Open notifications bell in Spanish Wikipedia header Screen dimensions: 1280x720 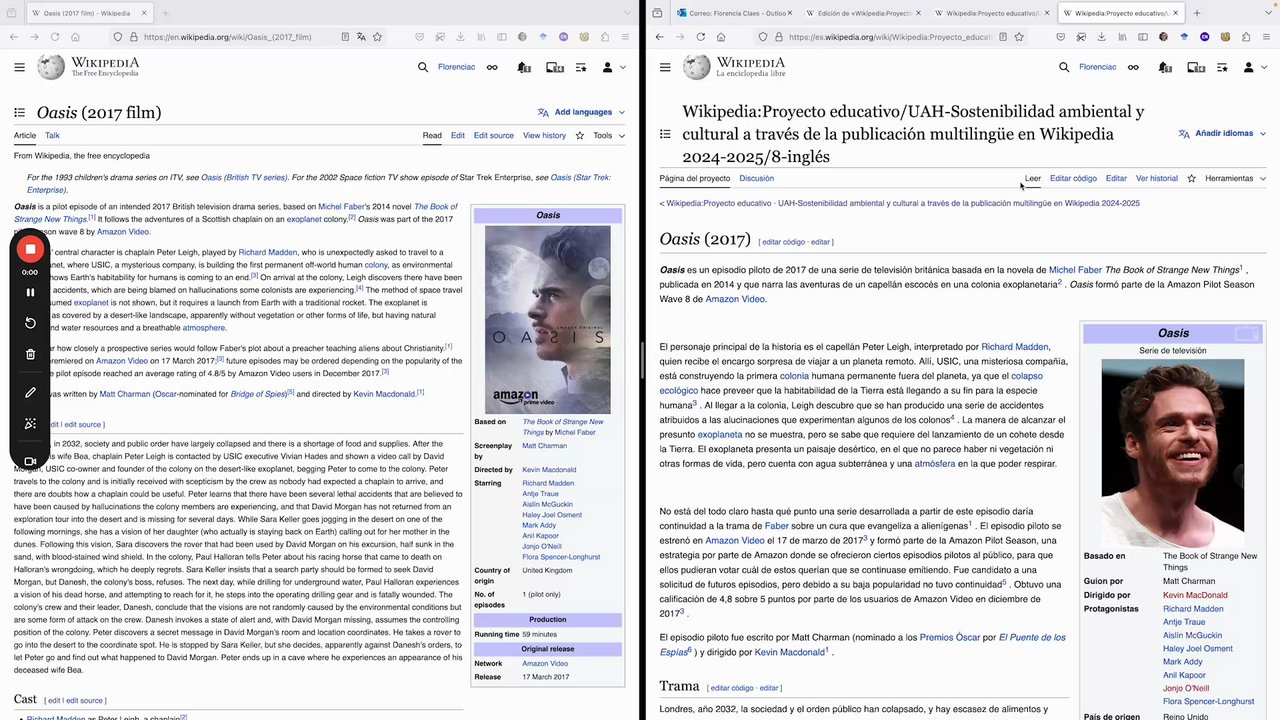pyautogui.click(x=1165, y=67)
